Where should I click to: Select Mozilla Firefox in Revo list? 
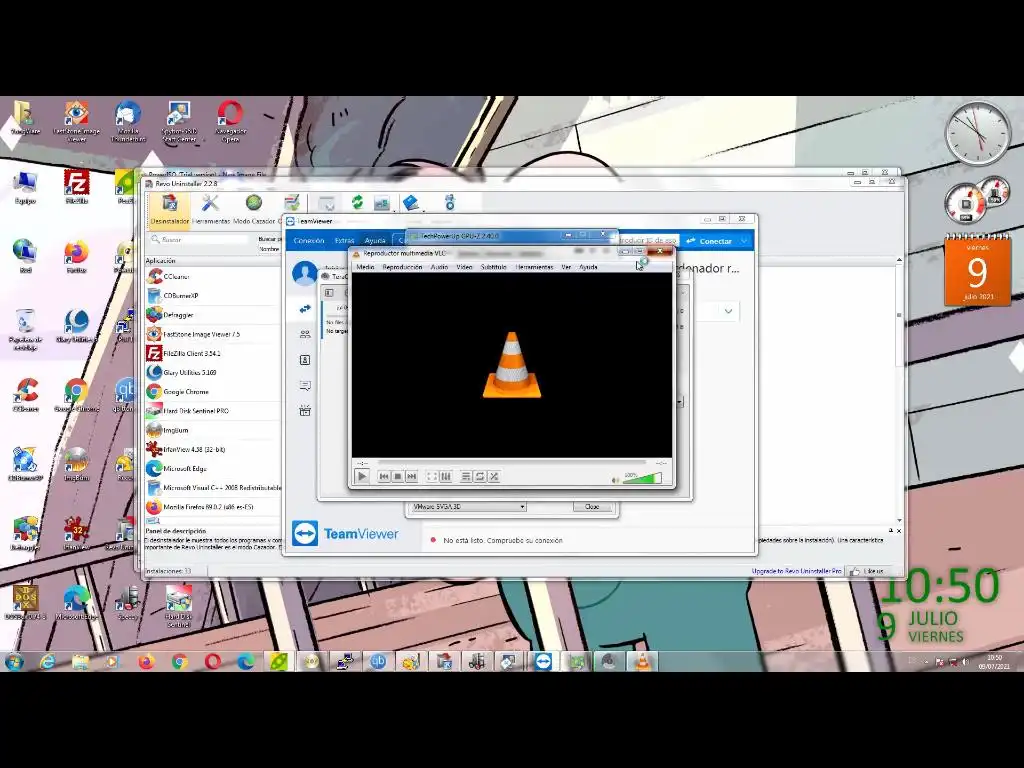(214, 507)
